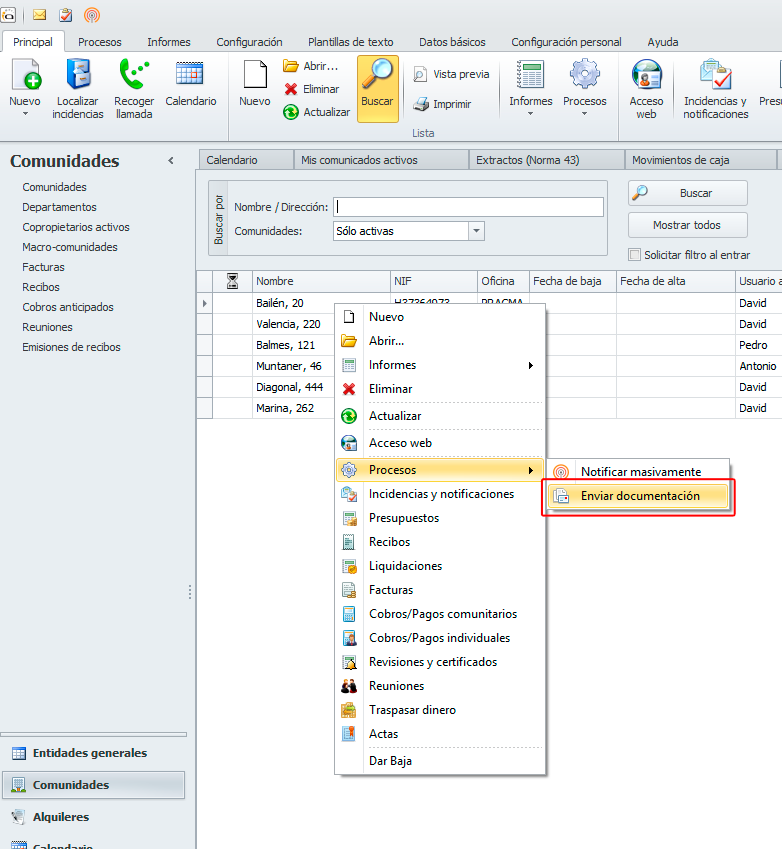Choose Dar Baja in context menu
Viewport: 782px width, 849px height.
coord(440,761)
